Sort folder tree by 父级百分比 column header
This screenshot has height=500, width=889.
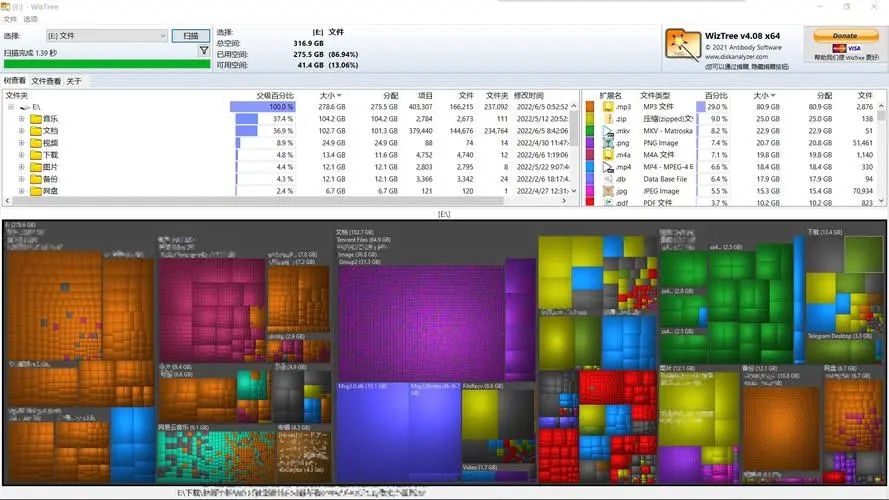click(275, 95)
